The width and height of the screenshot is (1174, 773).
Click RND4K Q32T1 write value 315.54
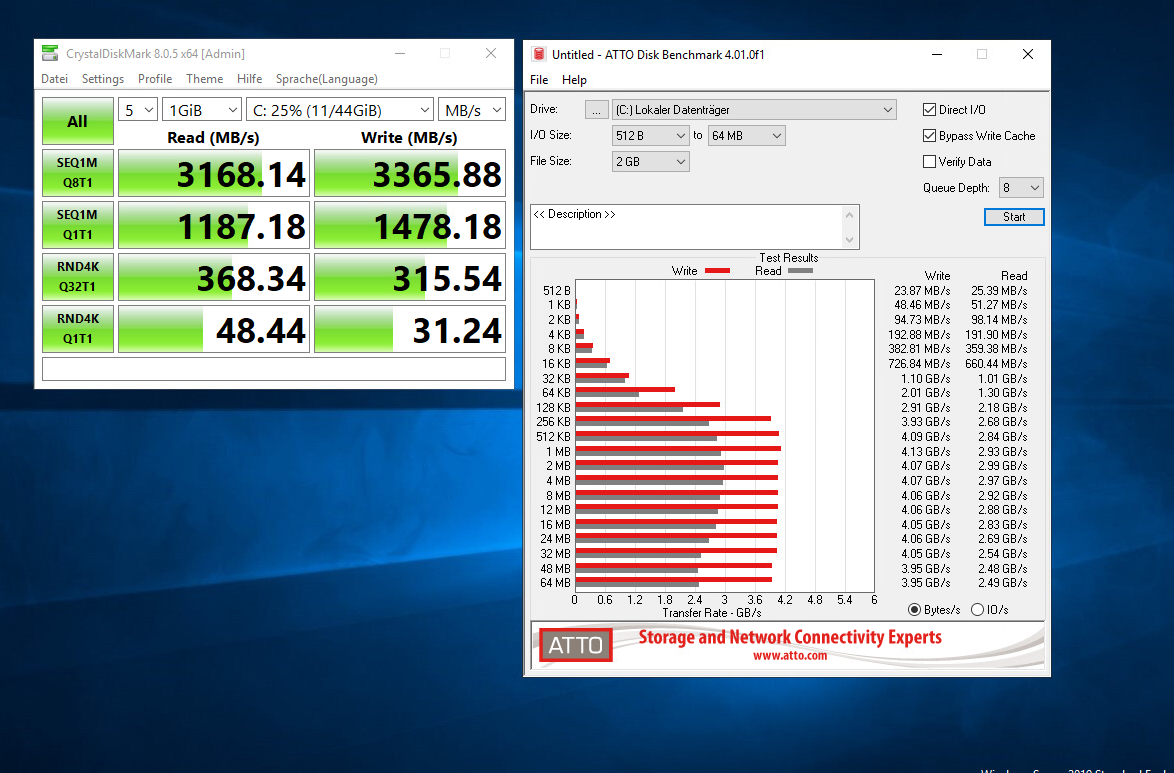[410, 276]
